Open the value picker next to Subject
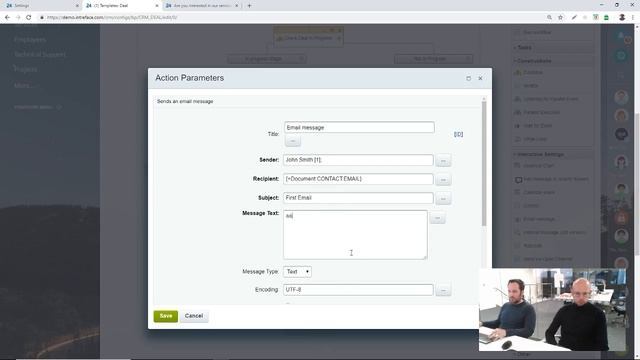Viewport: 640px width, 360px height. 443,199
